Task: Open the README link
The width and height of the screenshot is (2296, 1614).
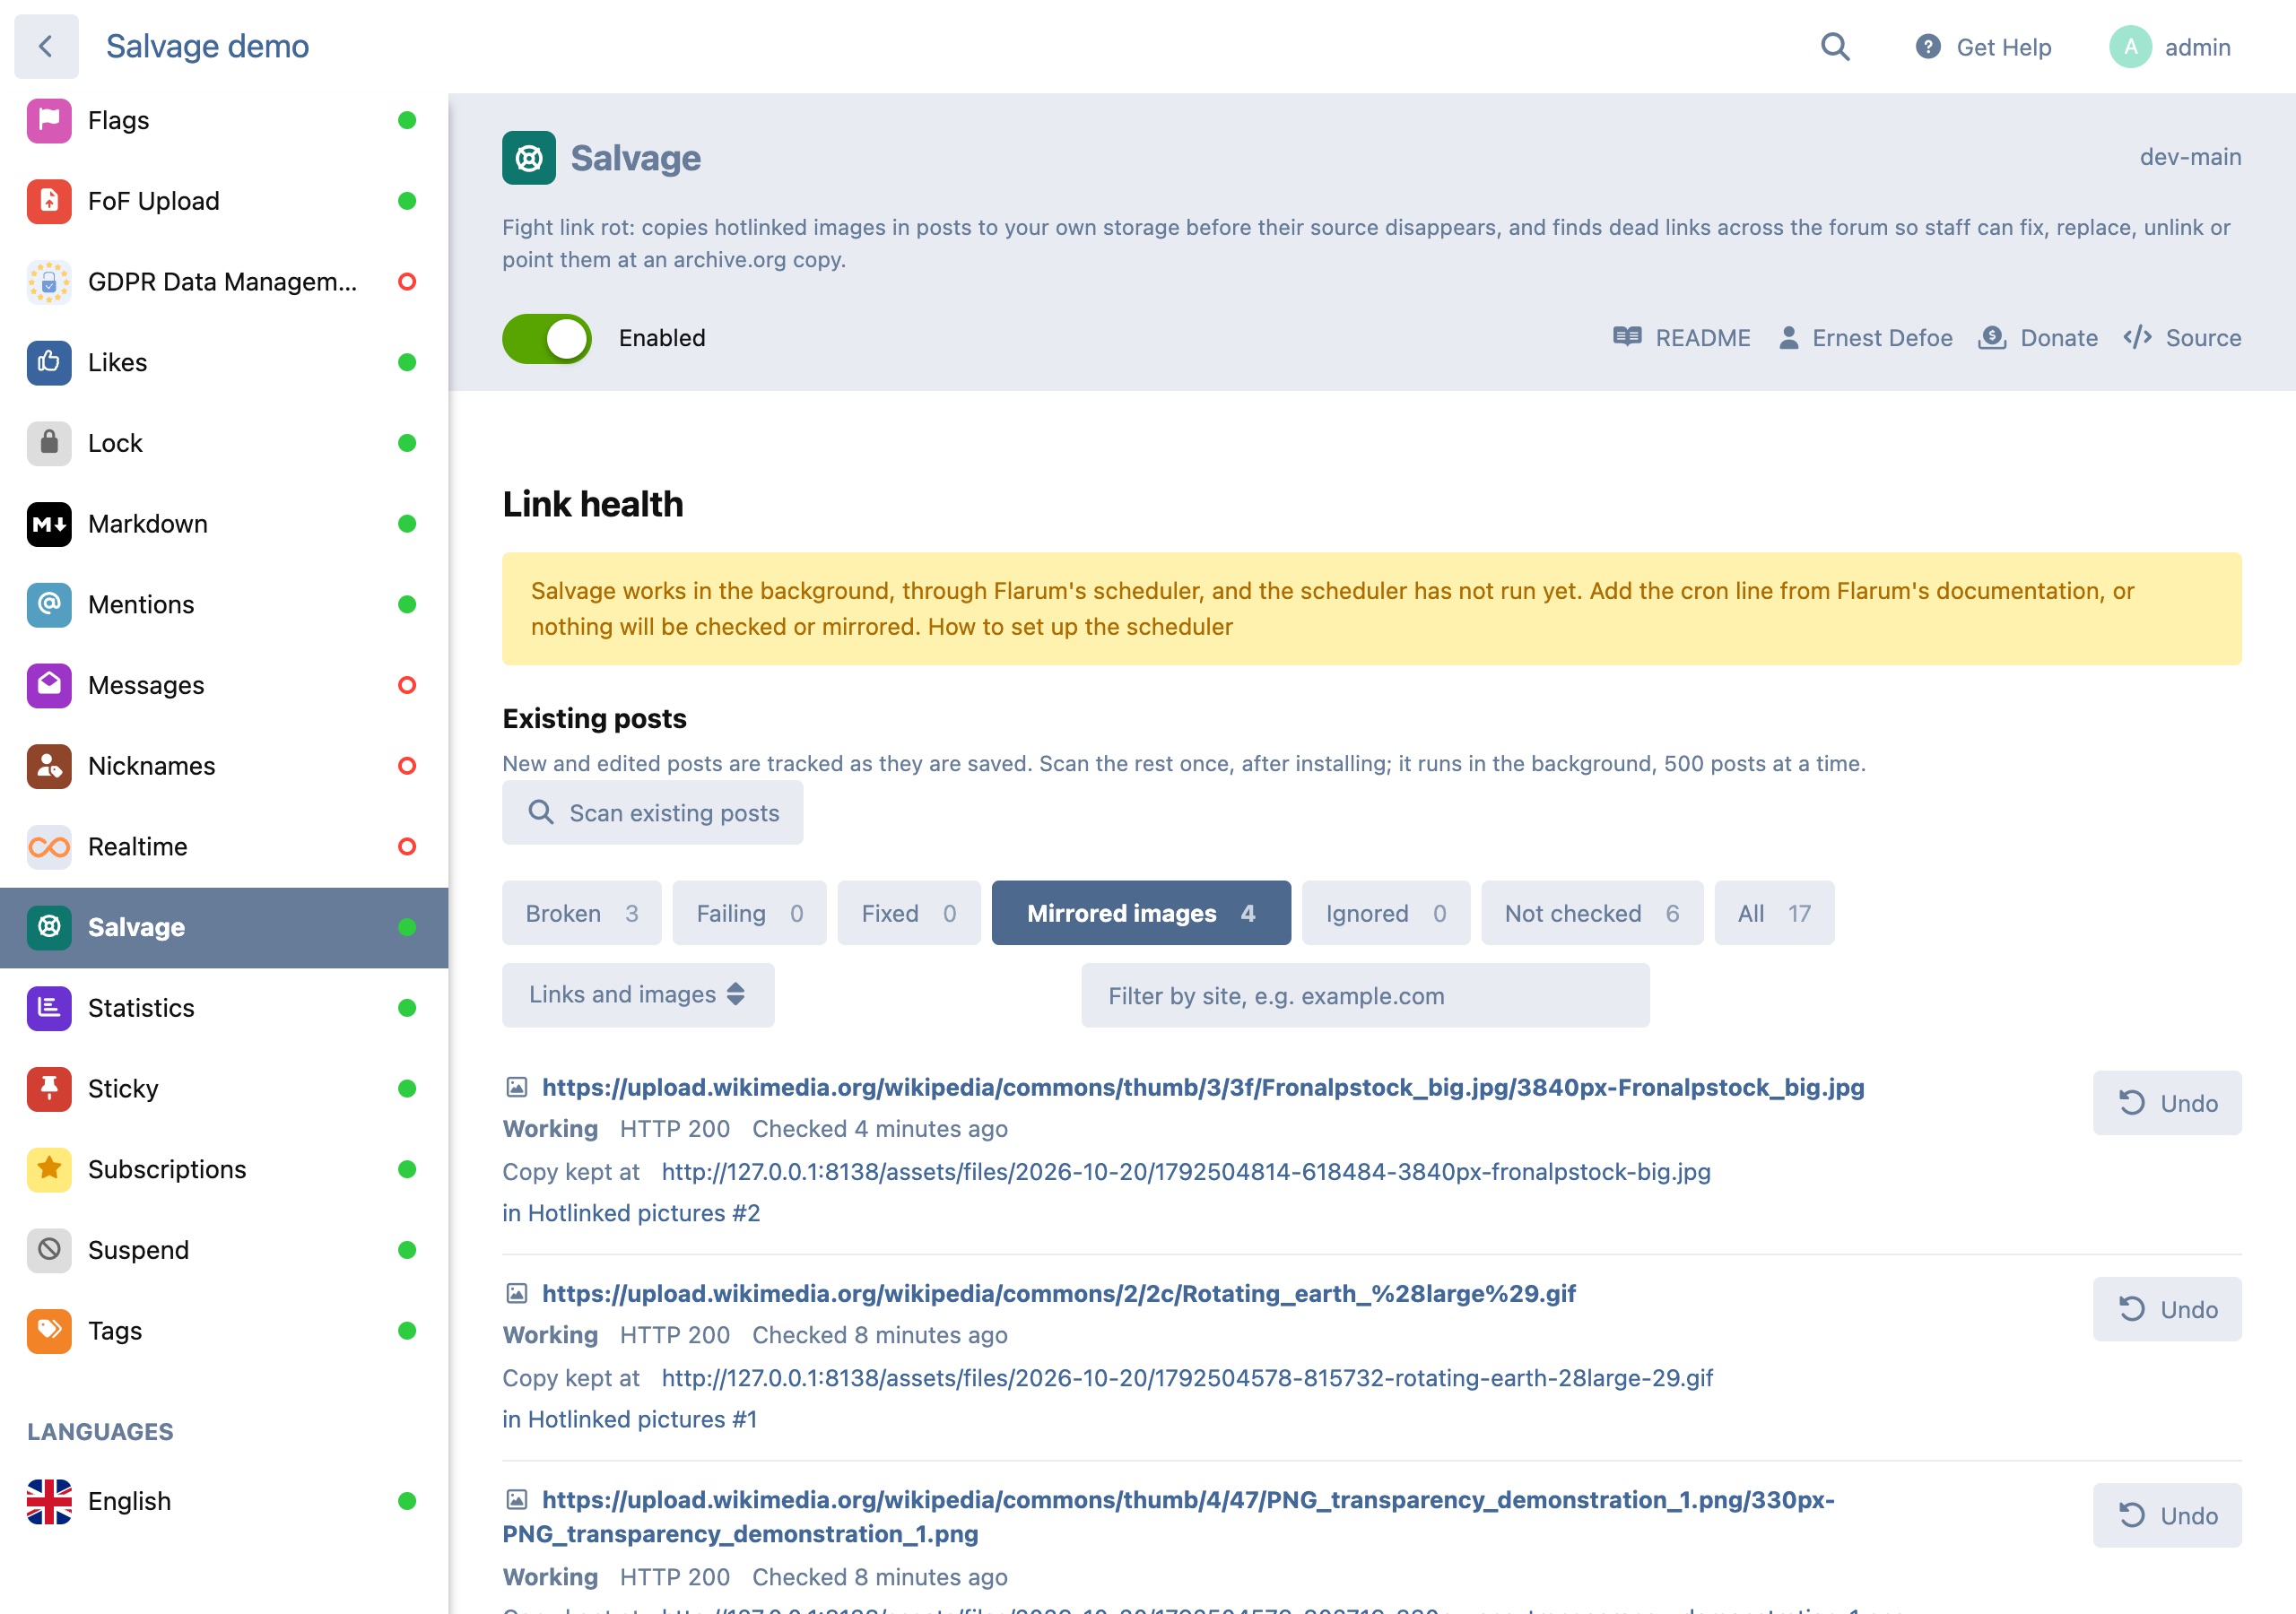Action: point(1681,338)
